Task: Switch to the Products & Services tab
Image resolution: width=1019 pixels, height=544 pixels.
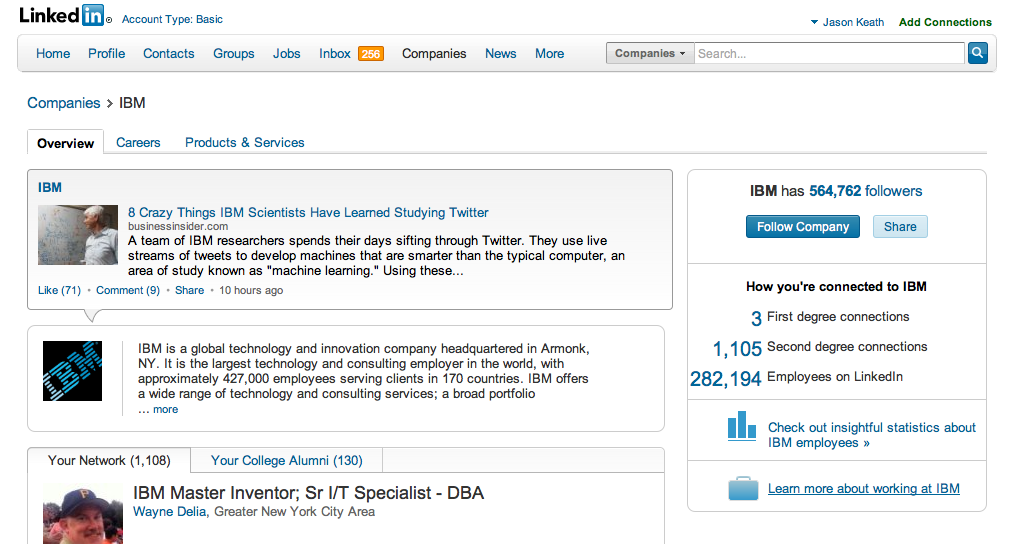Action: coord(244,142)
